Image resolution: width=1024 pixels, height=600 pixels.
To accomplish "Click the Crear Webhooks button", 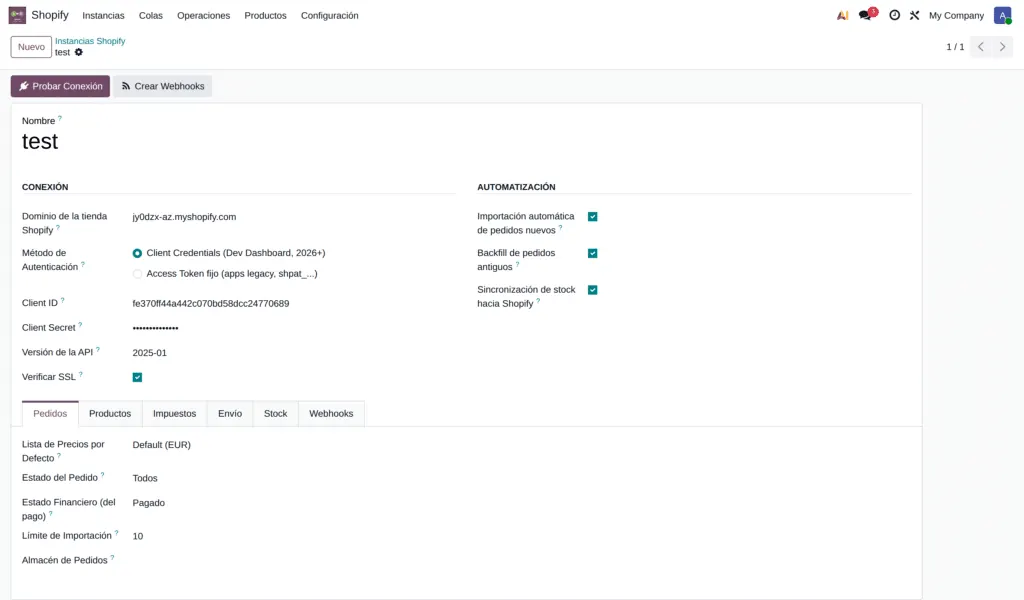I will click(163, 86).
